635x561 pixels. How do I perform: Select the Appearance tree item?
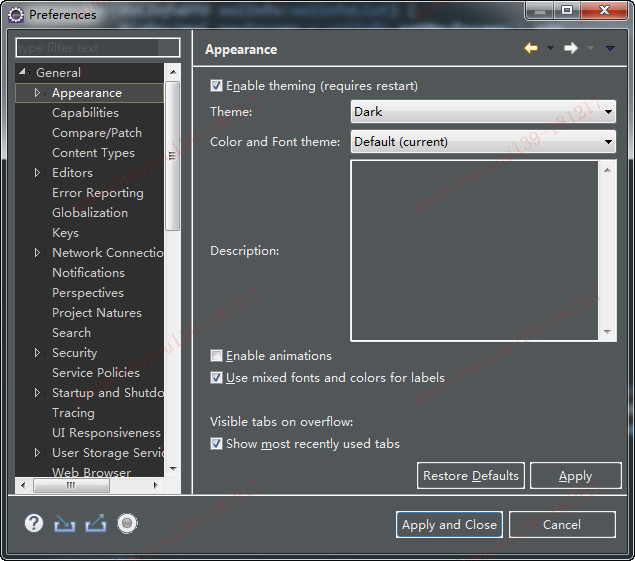point(87,93)
